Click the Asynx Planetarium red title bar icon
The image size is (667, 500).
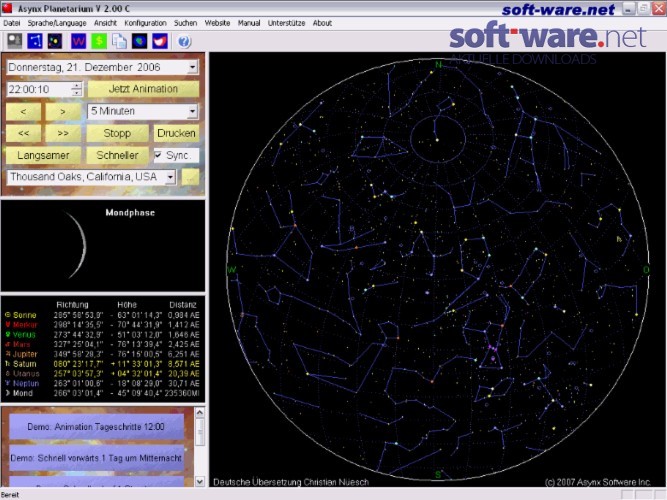(x=7, y=8)
